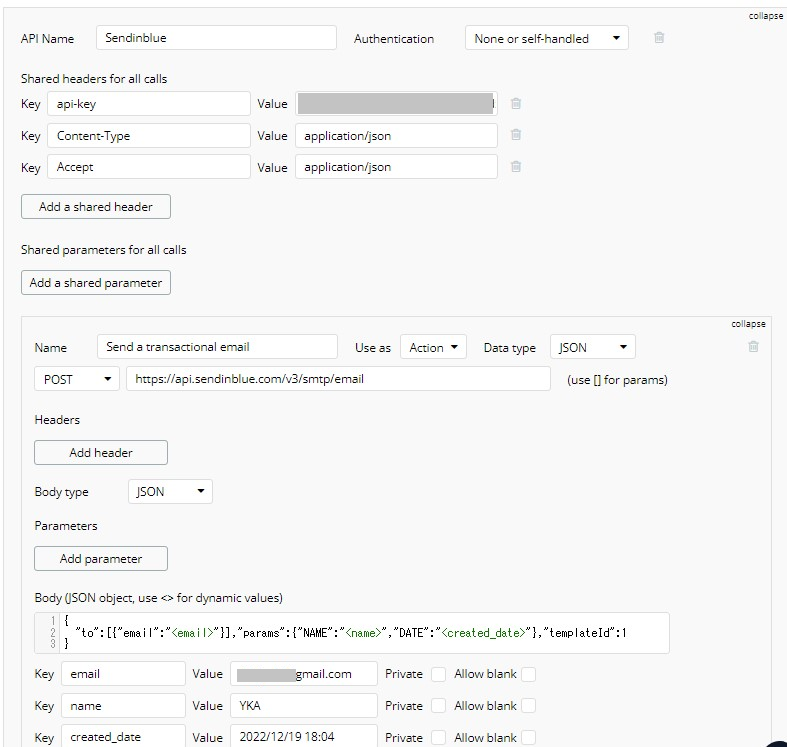Click 'Add a shared header' button
787x747 pixels.
pos(96,207)
